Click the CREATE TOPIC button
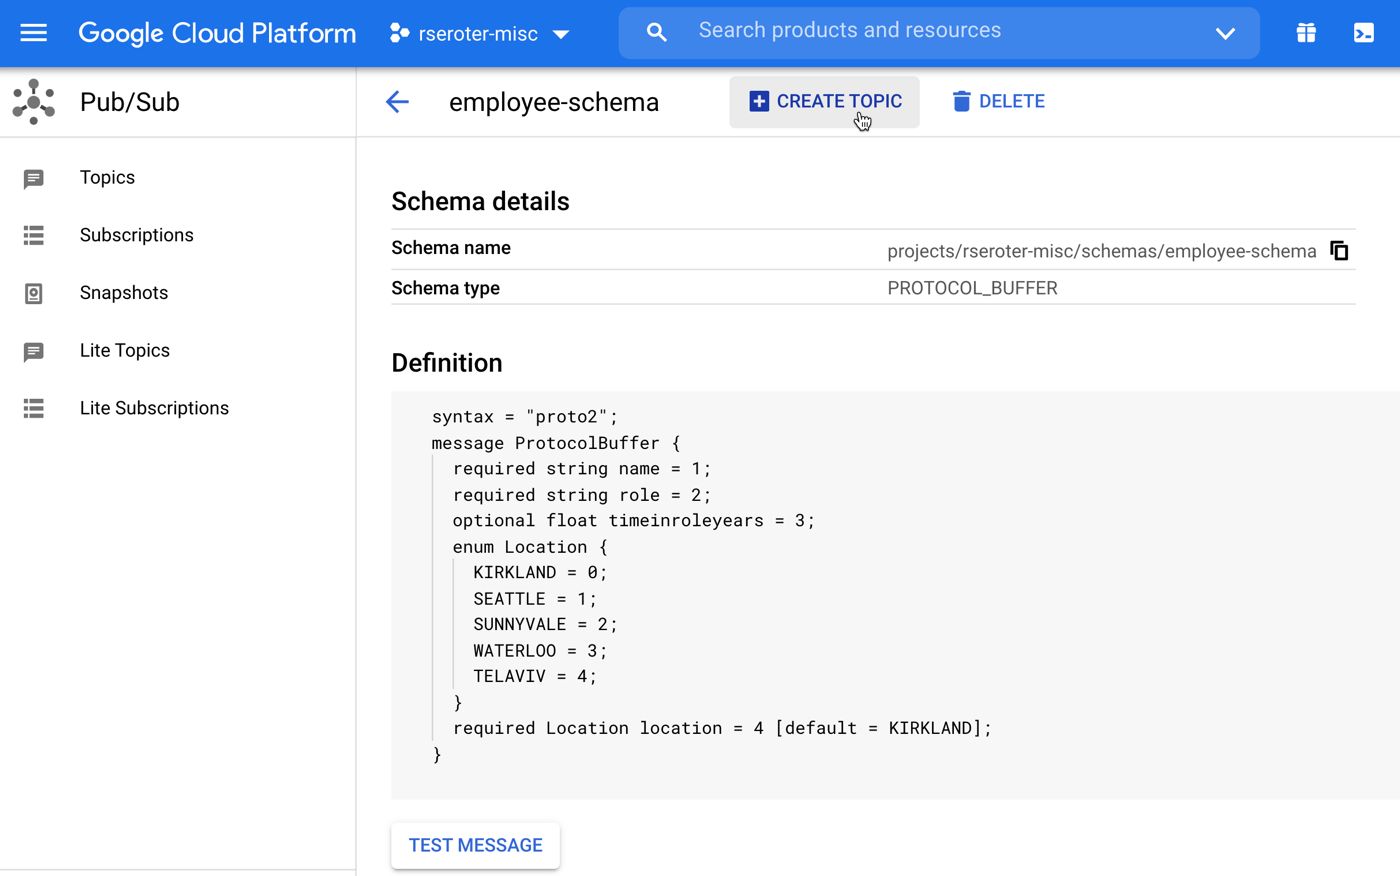1400x876 pixels. point(824,102)
